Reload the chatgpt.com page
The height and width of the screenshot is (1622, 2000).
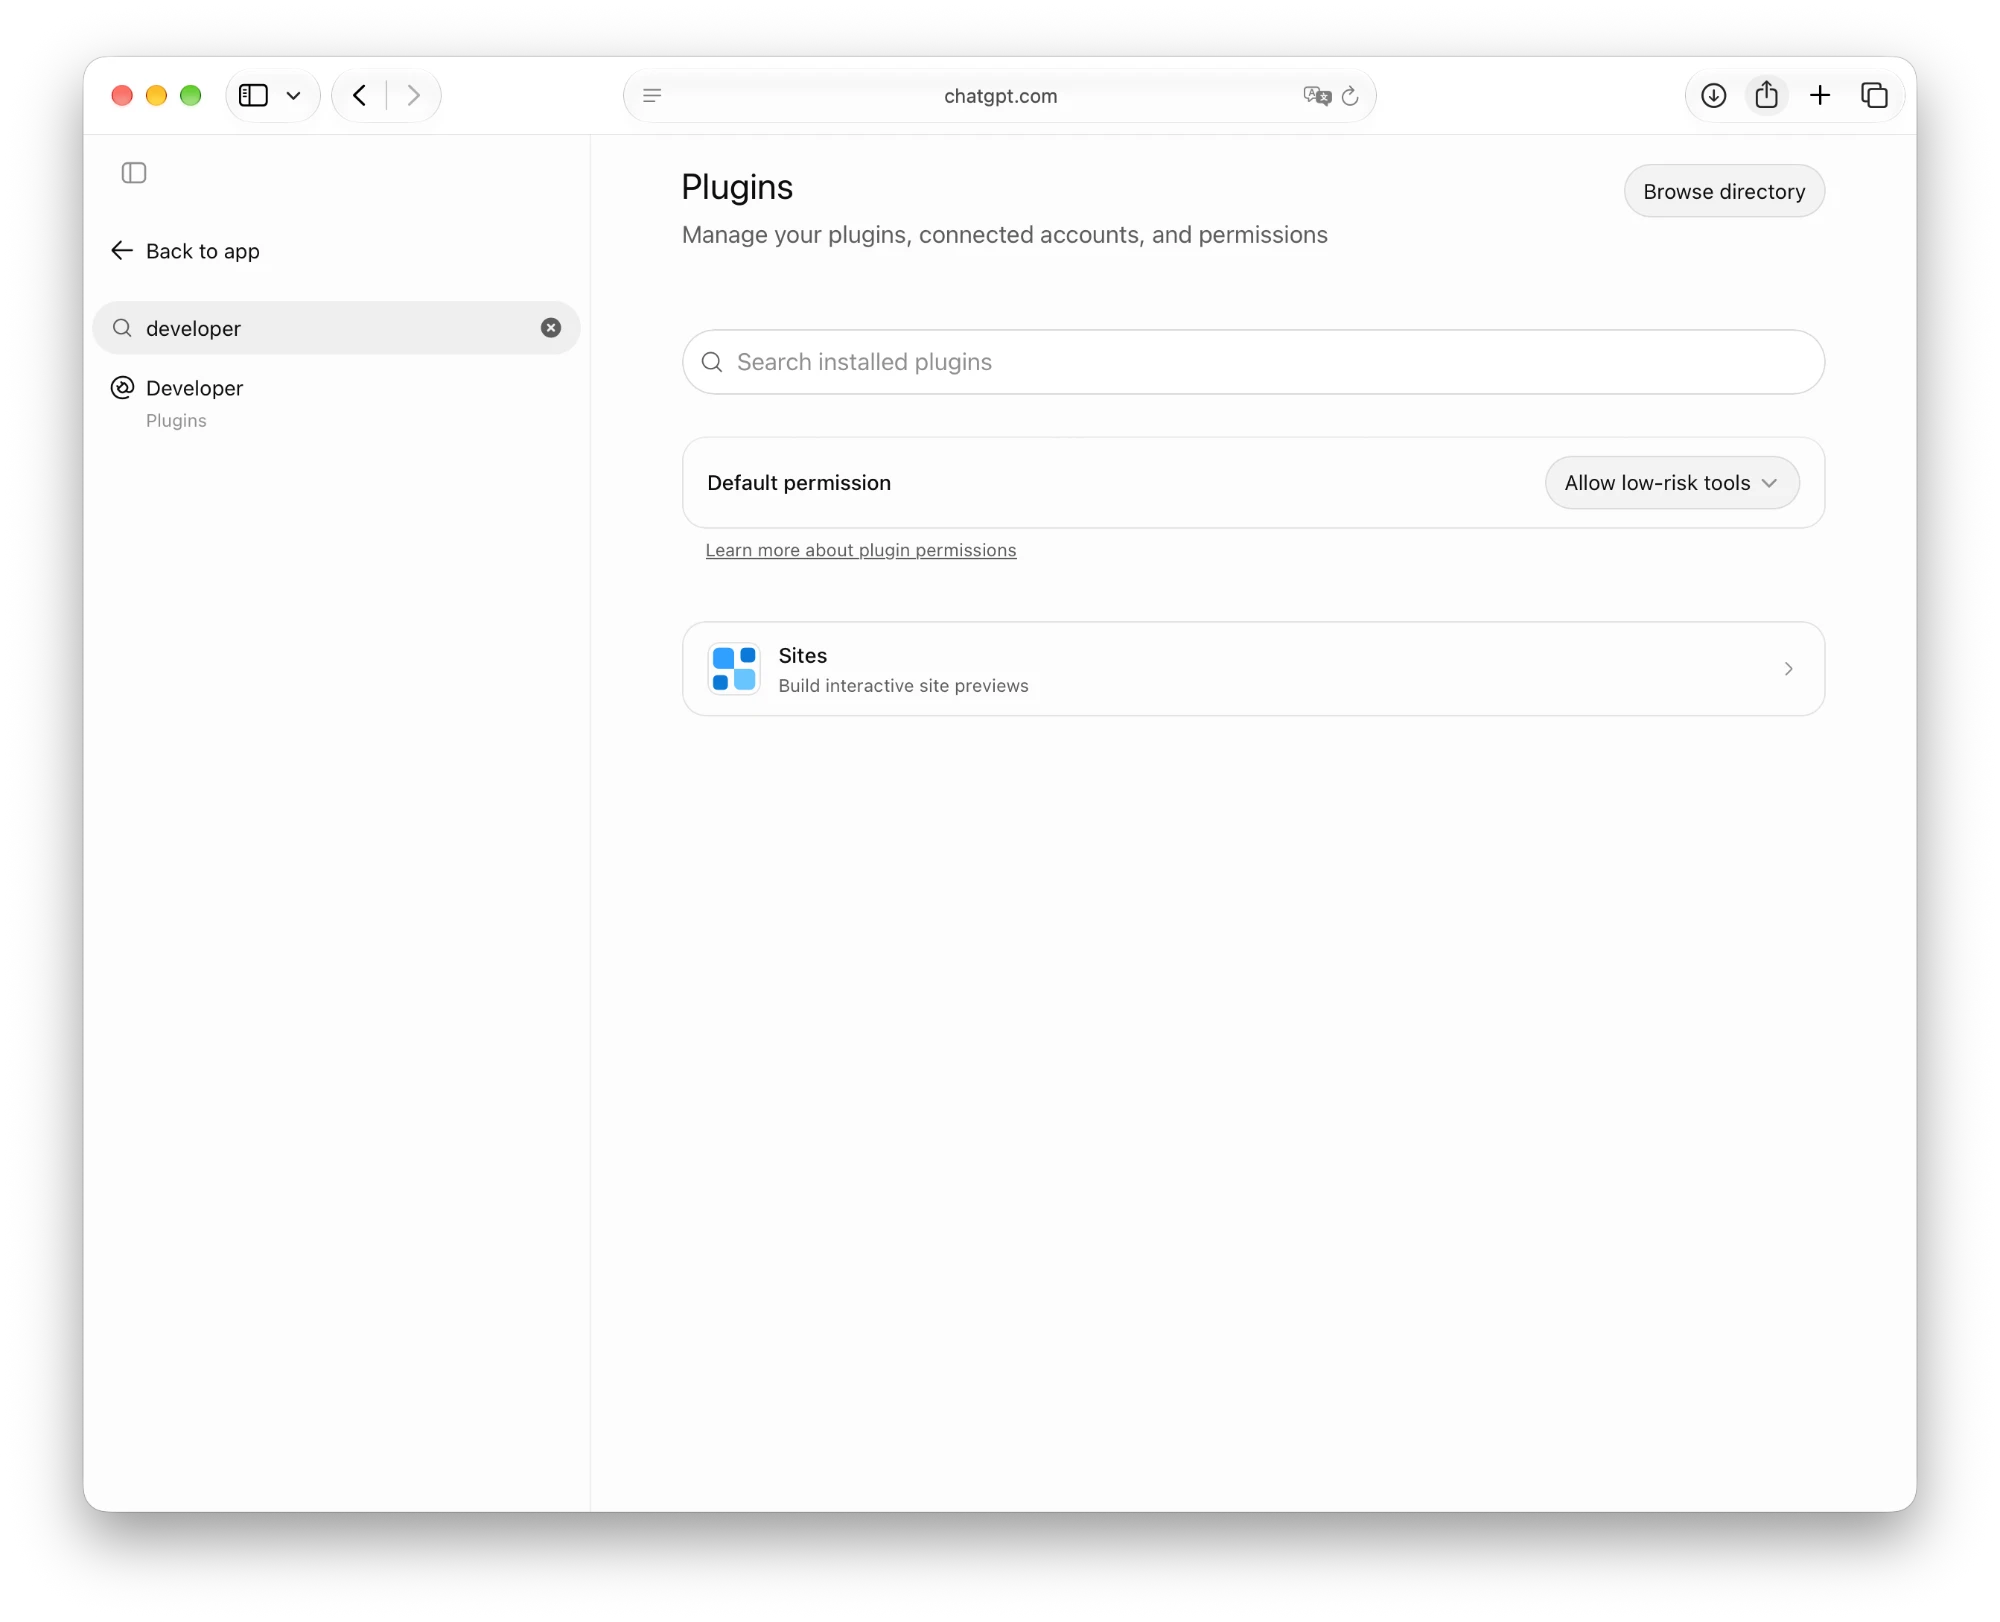(x=1350, y=96)
